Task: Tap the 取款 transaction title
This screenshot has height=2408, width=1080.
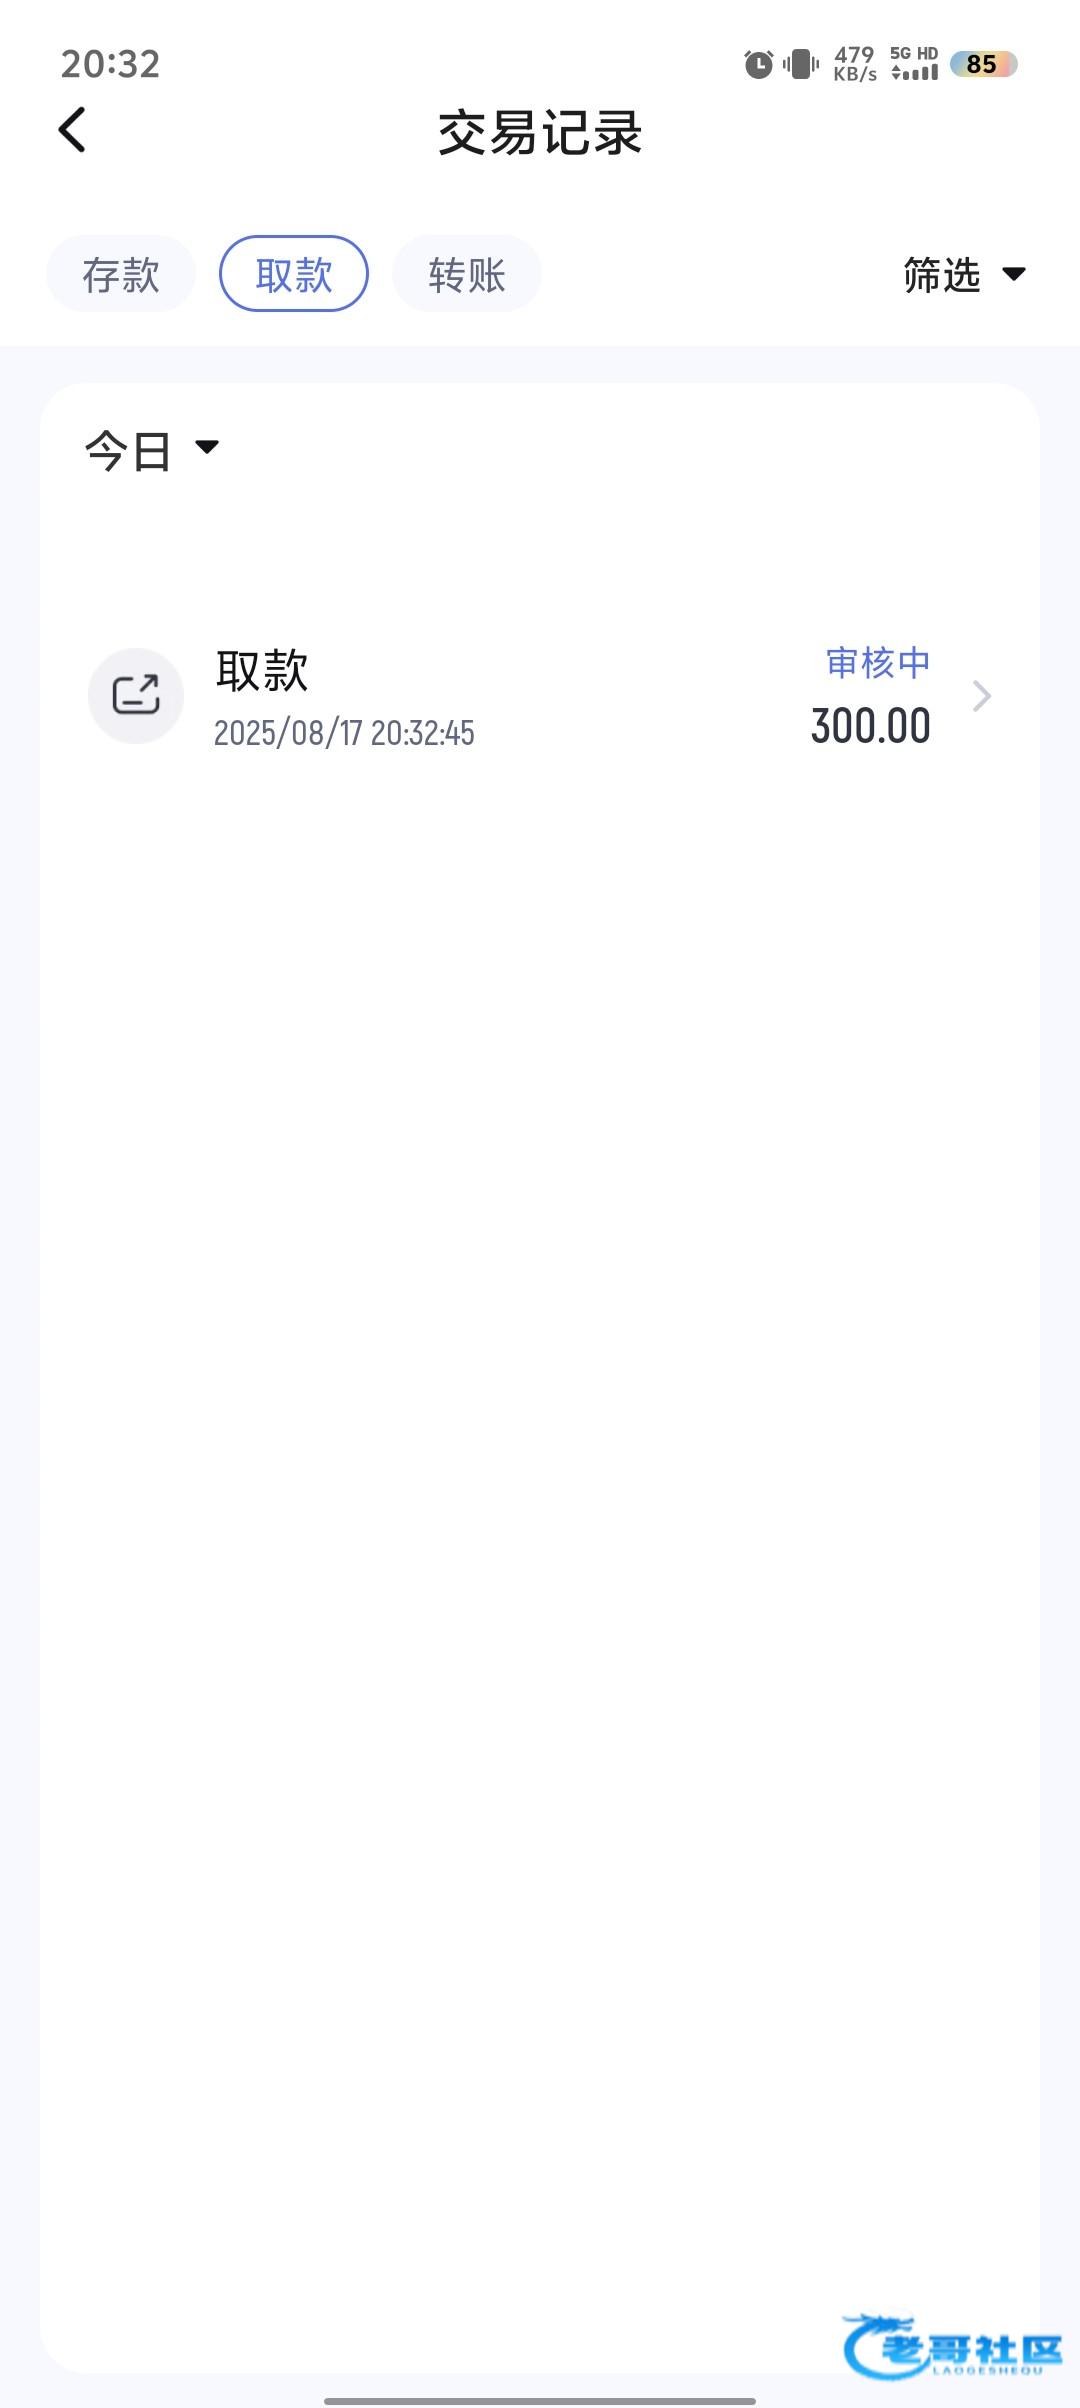Action: [262, 670]
